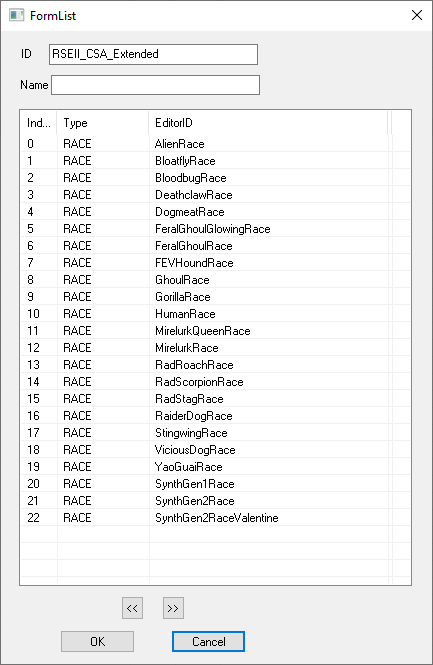
Task: Click the RACE type cell in row 19
Action: click(x=77, y=467)
